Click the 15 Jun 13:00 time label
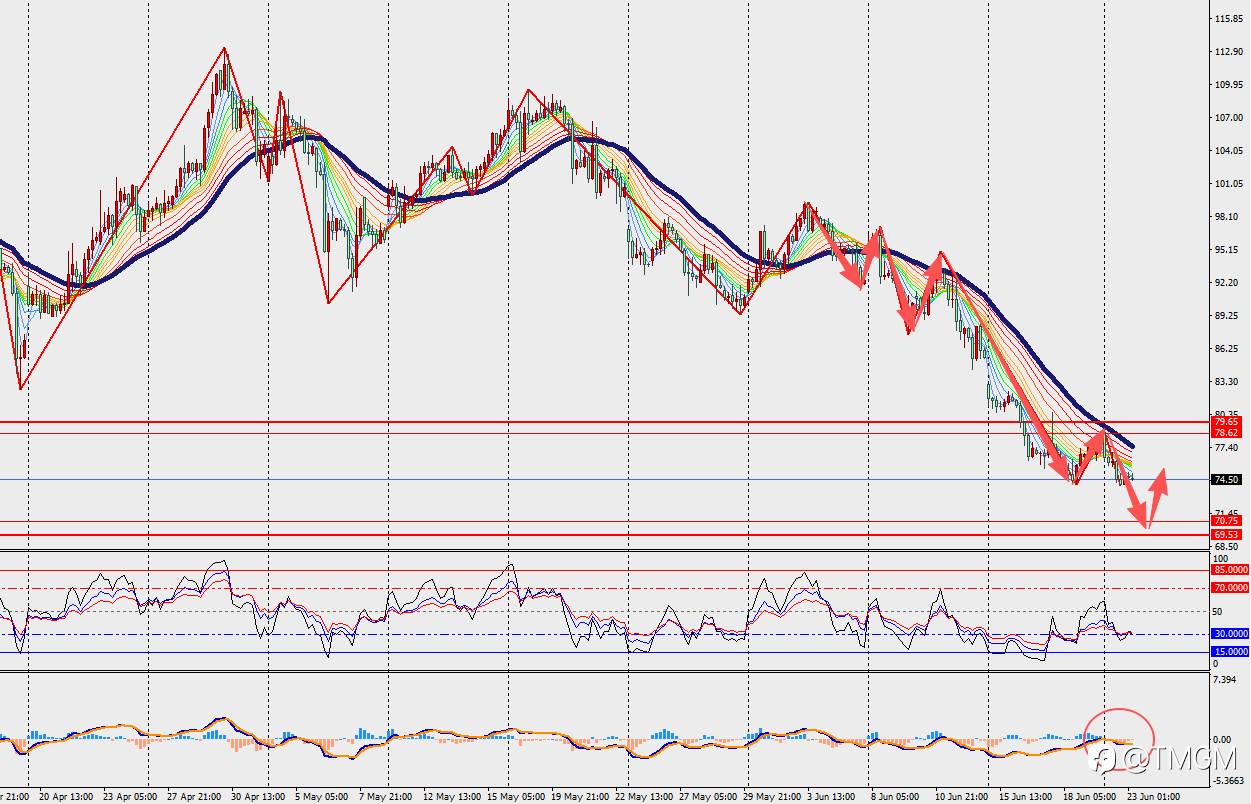This screenshot has height=804, width=1251. [x=1024, y=797]
